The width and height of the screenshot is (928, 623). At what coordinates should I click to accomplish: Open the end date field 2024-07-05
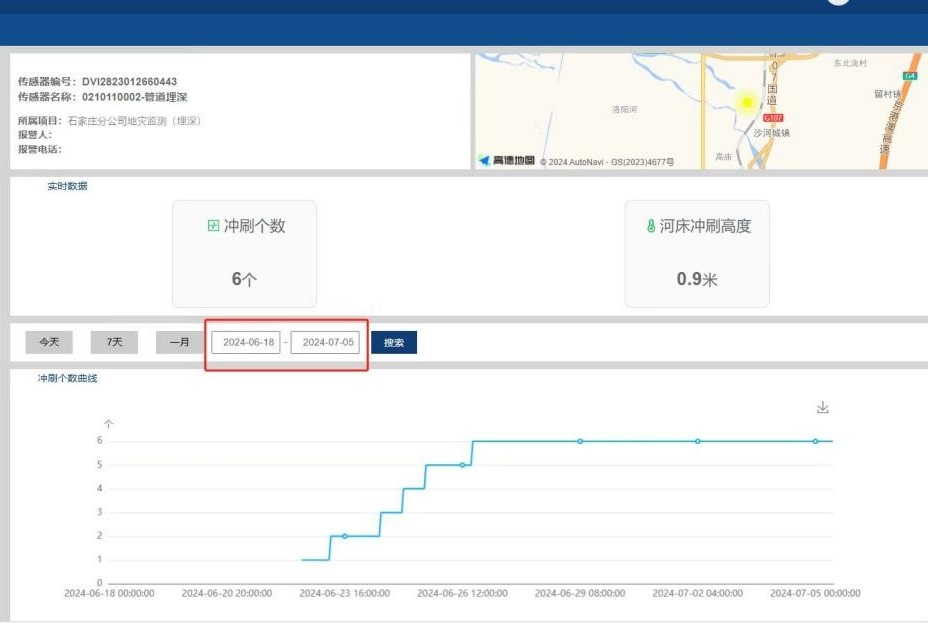(325, 342)
